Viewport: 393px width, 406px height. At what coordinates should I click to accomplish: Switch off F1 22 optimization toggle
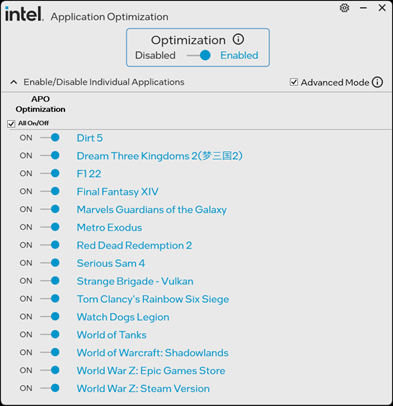click(x=50, y=173)
